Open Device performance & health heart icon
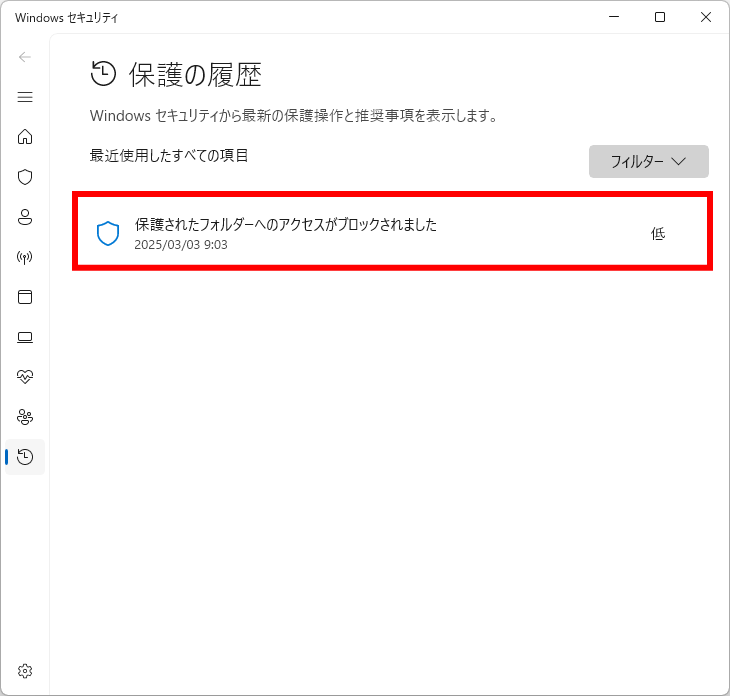 click(25, 377)
